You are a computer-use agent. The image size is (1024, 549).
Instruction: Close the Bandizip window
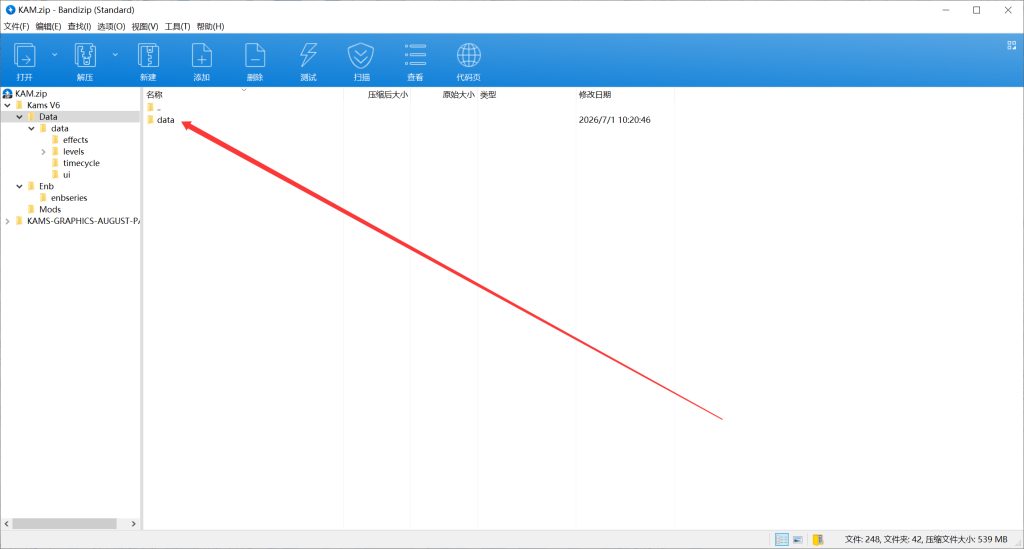coord(1008,10)
